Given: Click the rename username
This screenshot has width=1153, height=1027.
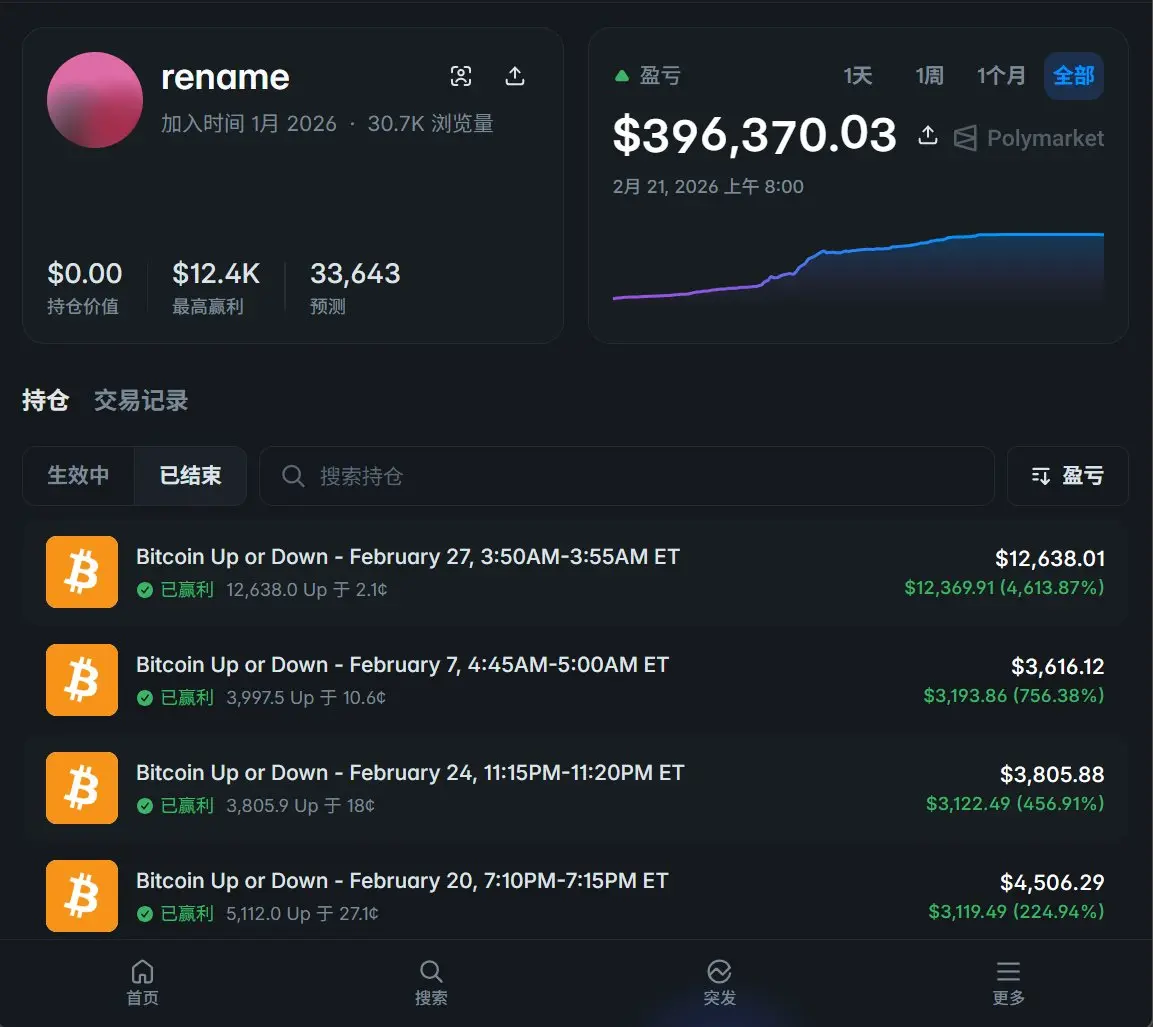Looking at the screenshot, I should 225,77.
